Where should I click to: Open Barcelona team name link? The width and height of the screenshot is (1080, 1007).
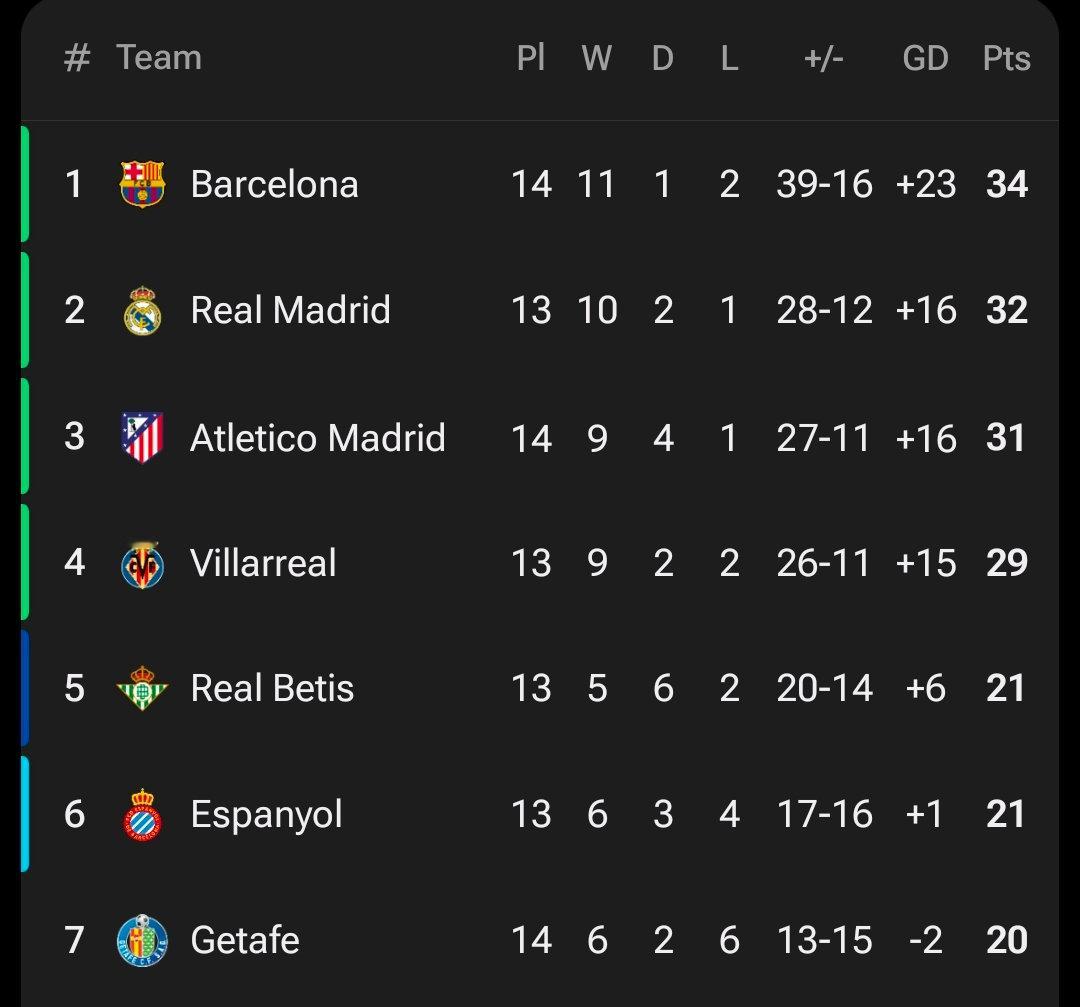274,184
